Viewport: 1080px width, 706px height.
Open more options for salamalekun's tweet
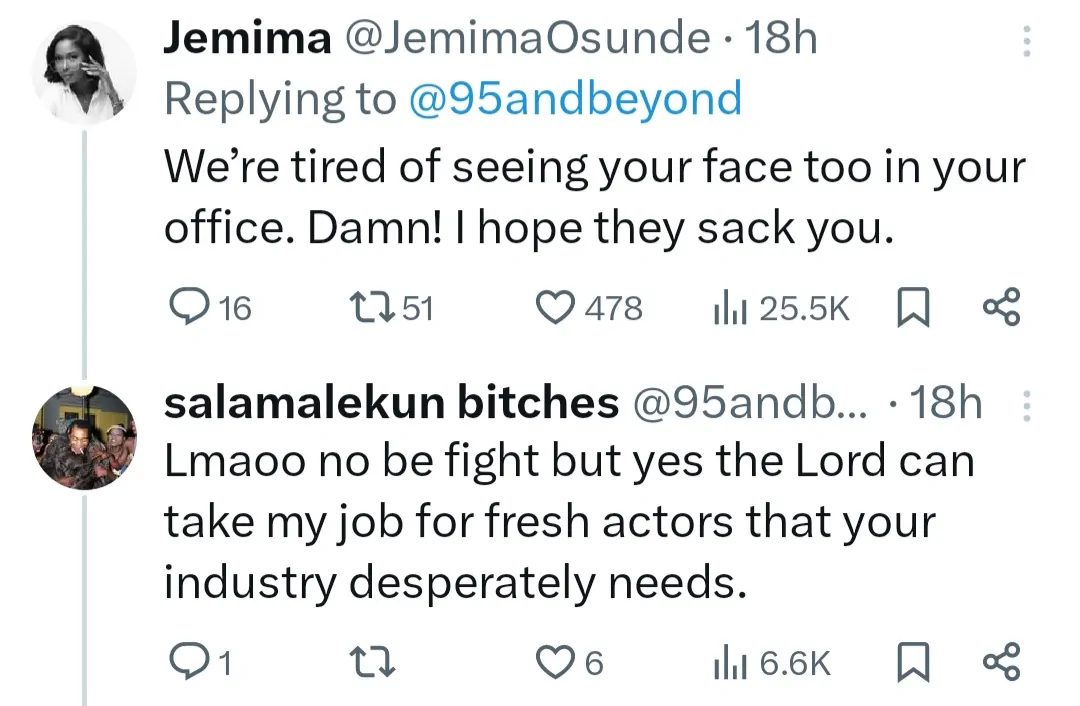(1024, 405)
